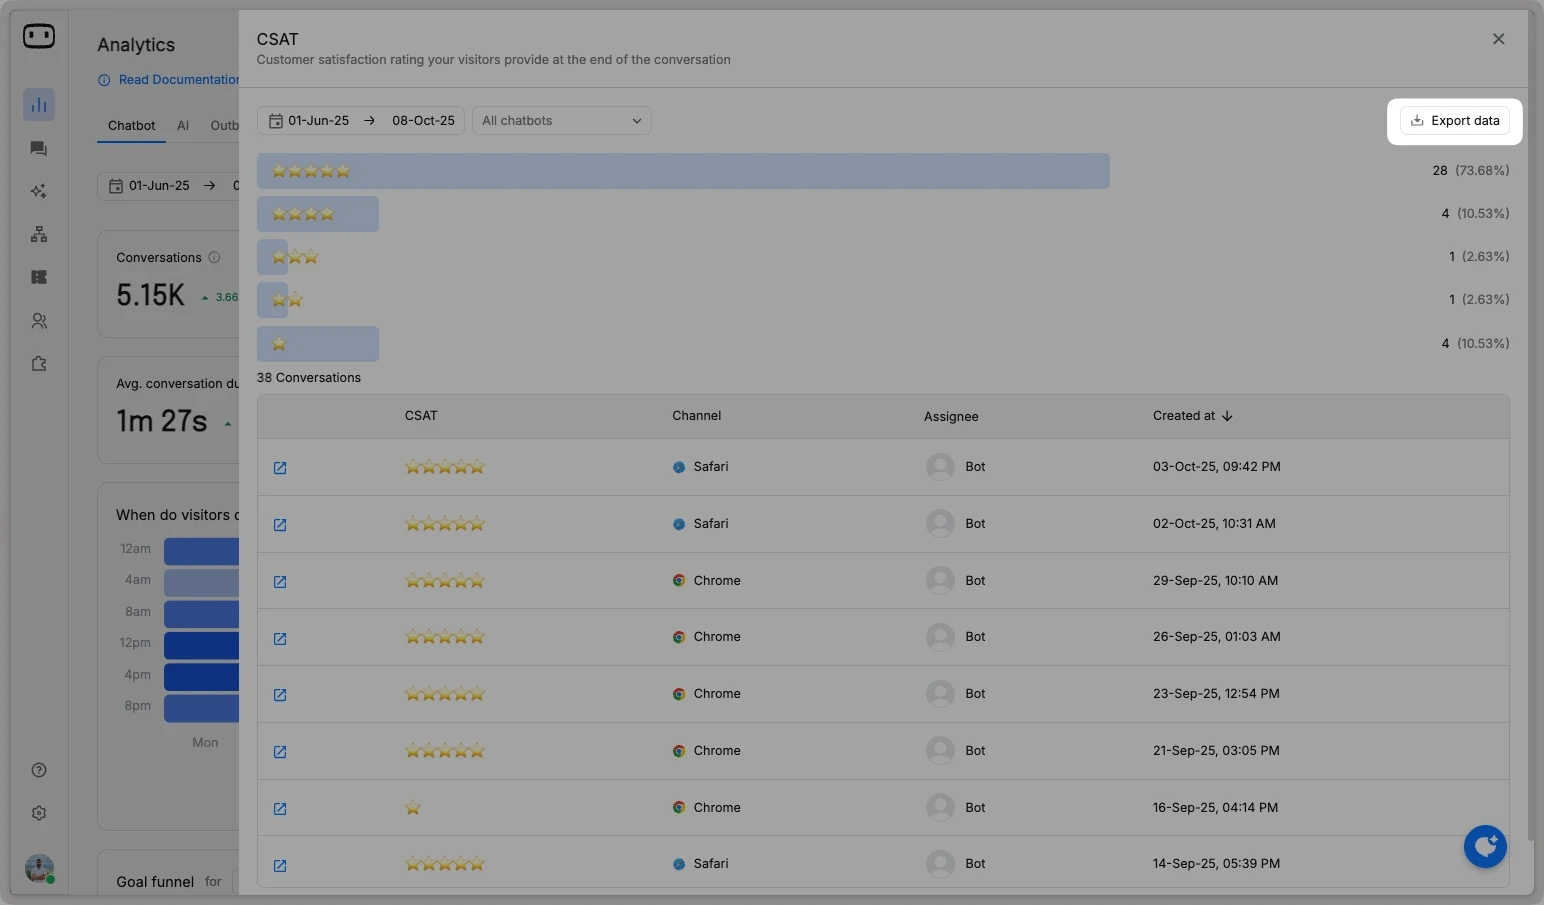Open the All chatbots dropdown
This screenshot has height=905, width=1544.
(x=561, y=120)
